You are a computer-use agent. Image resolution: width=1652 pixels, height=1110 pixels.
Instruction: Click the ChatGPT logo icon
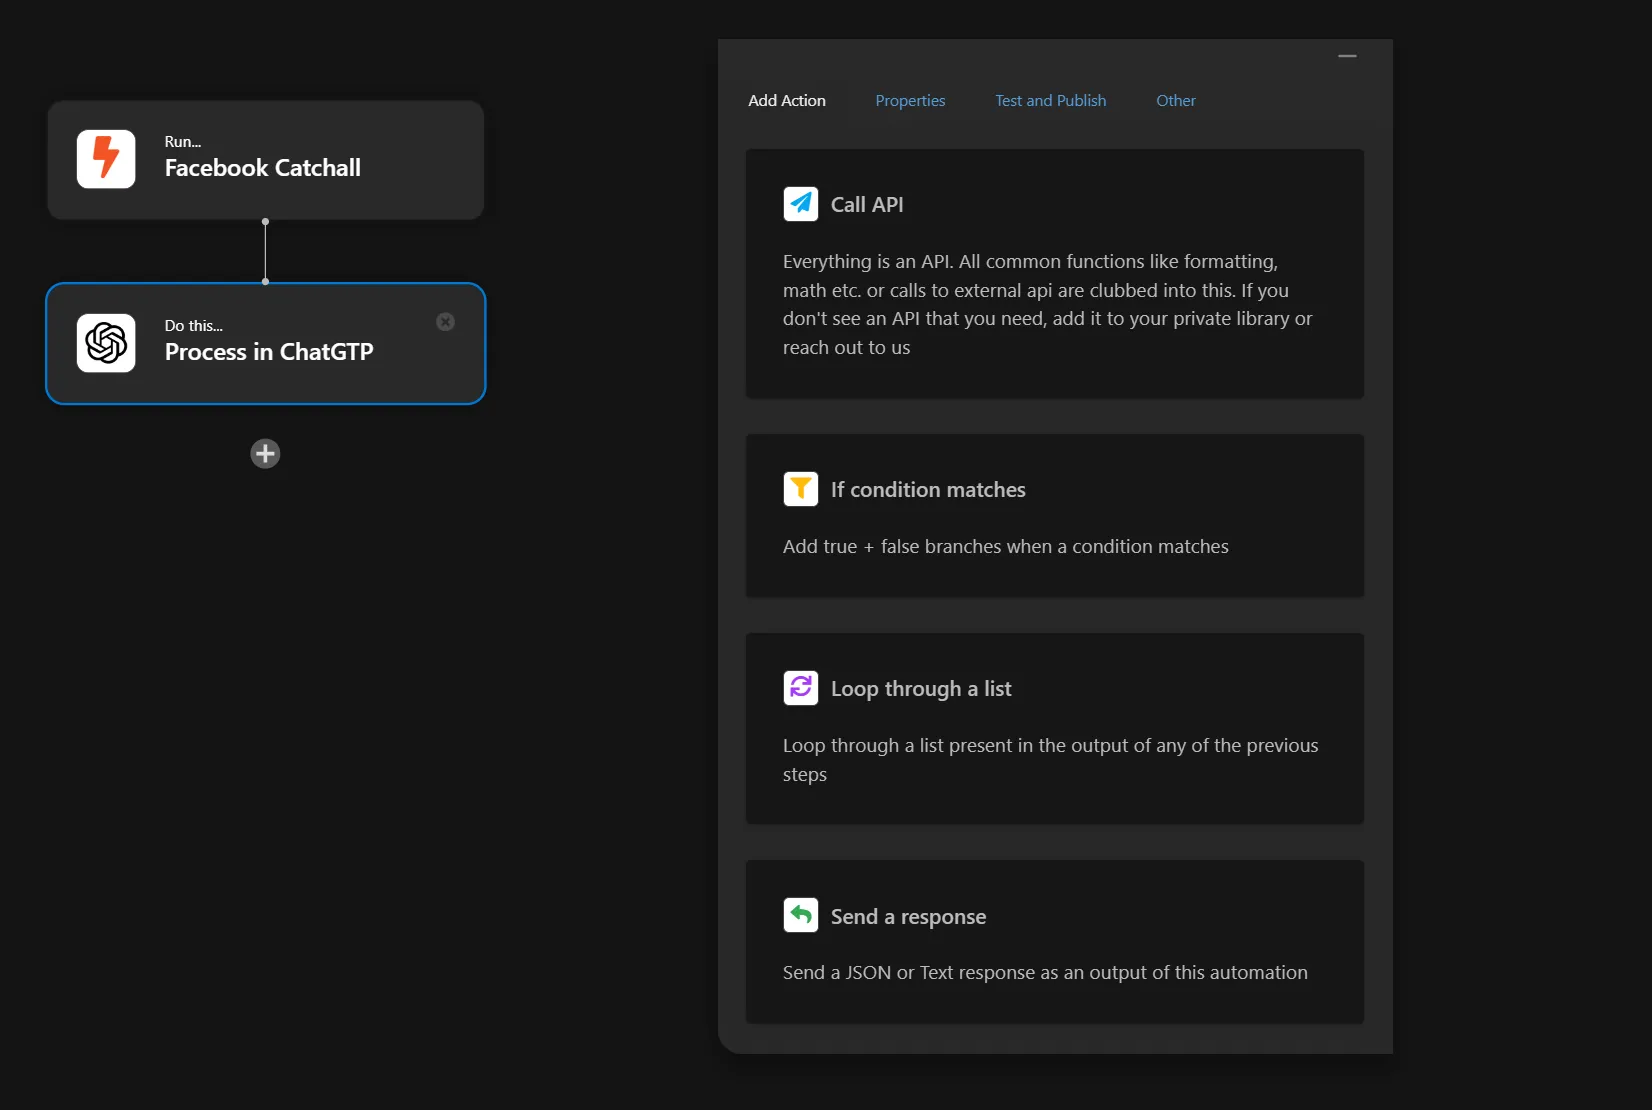pyautogui.click(x=106, y=343)
